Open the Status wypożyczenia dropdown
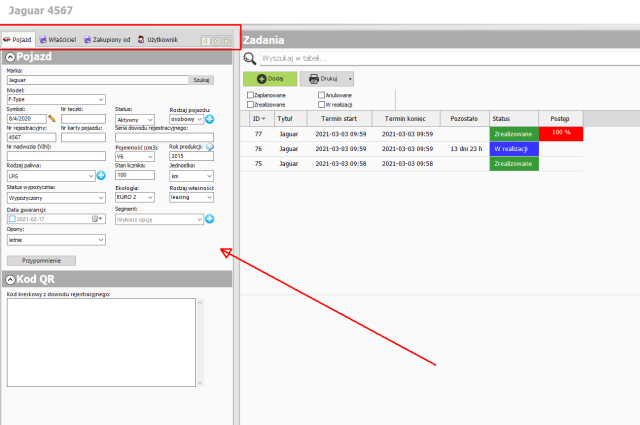The width and height of the screenshot is (640, 425). click(x=56, y=198)
